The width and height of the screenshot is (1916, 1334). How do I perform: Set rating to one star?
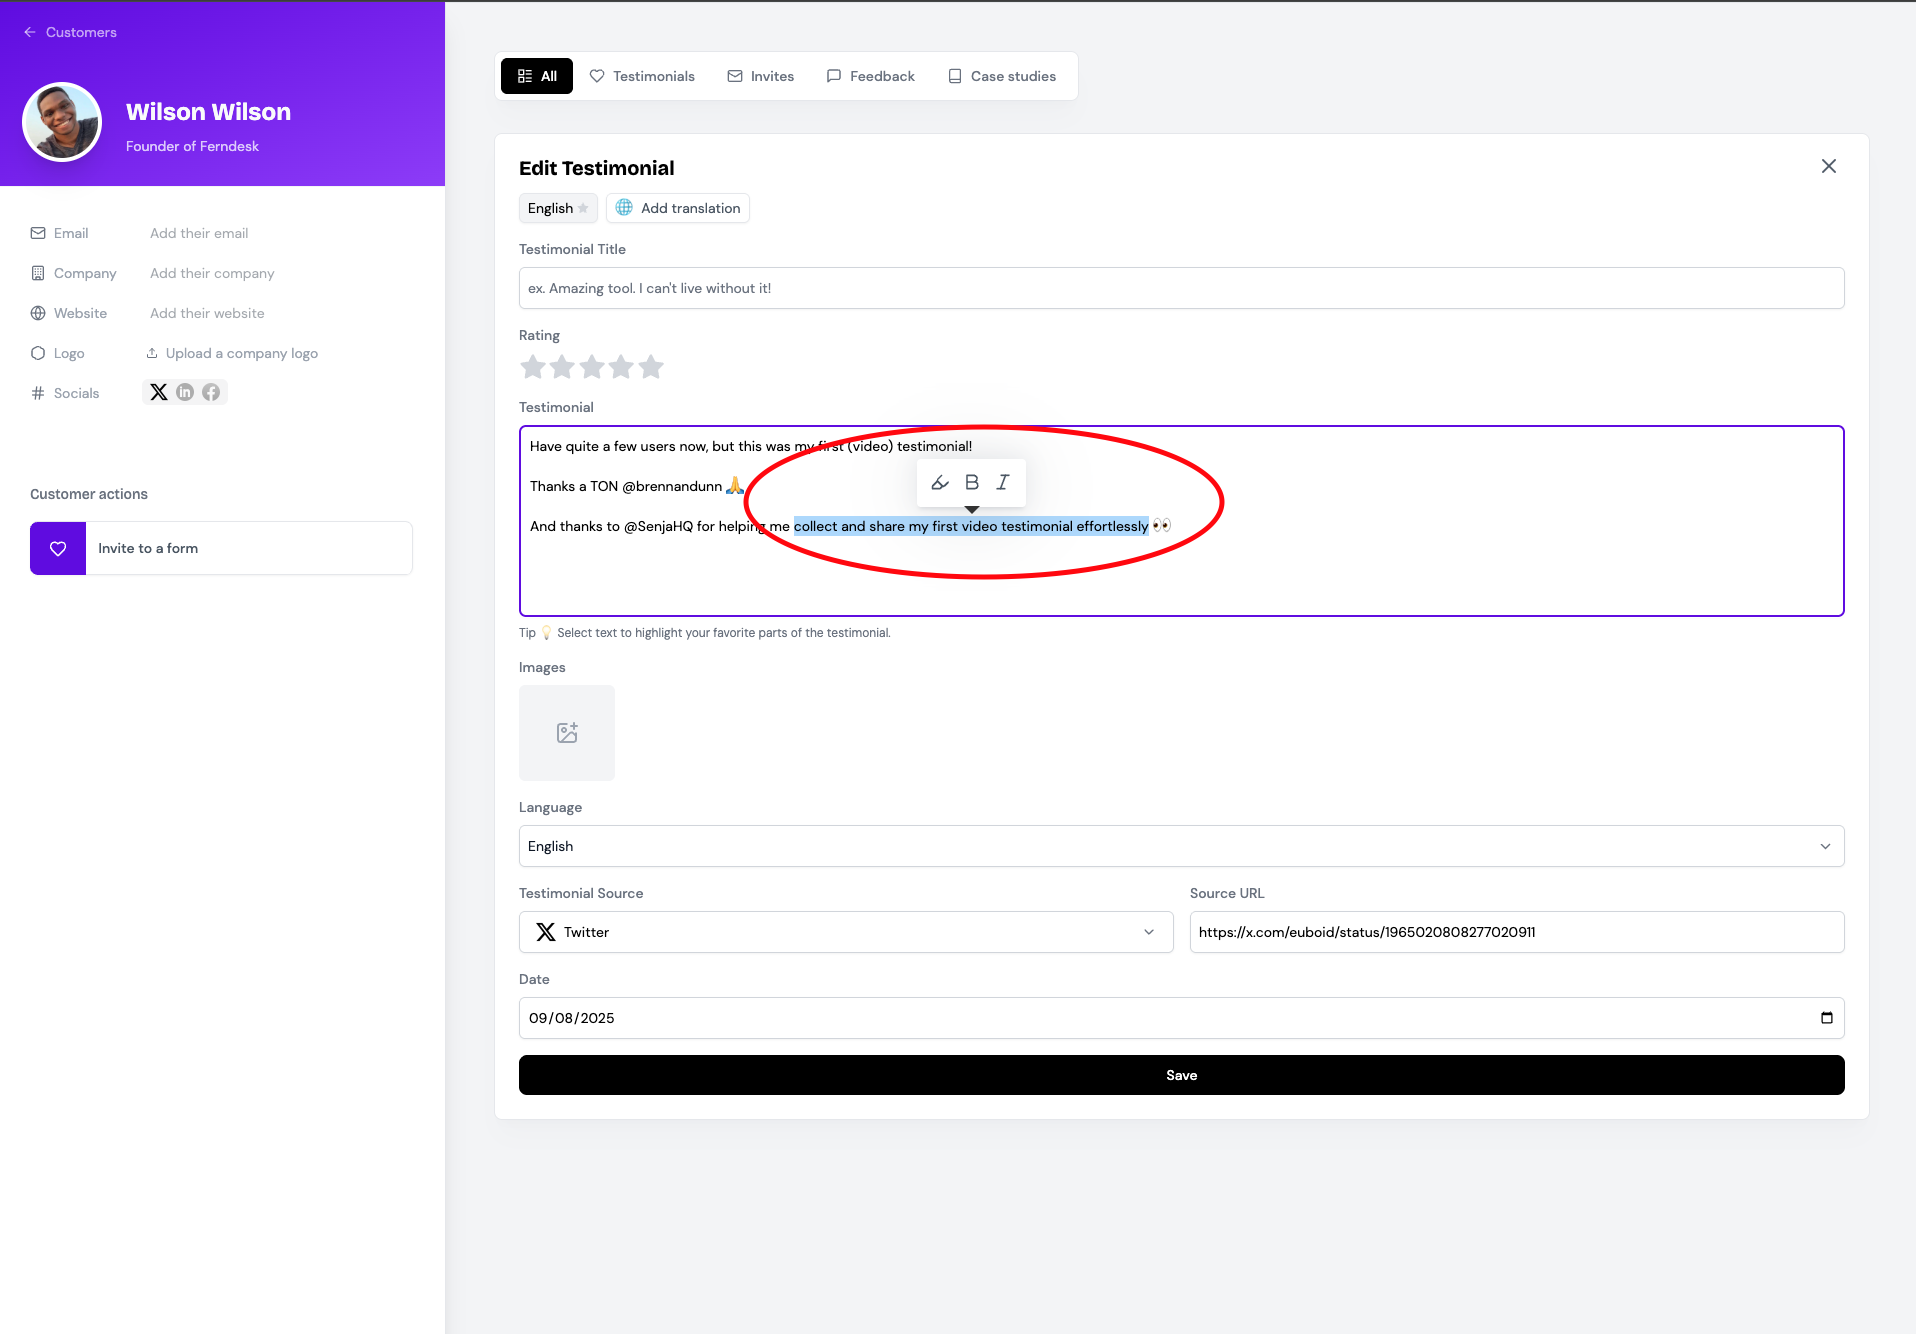533,367
